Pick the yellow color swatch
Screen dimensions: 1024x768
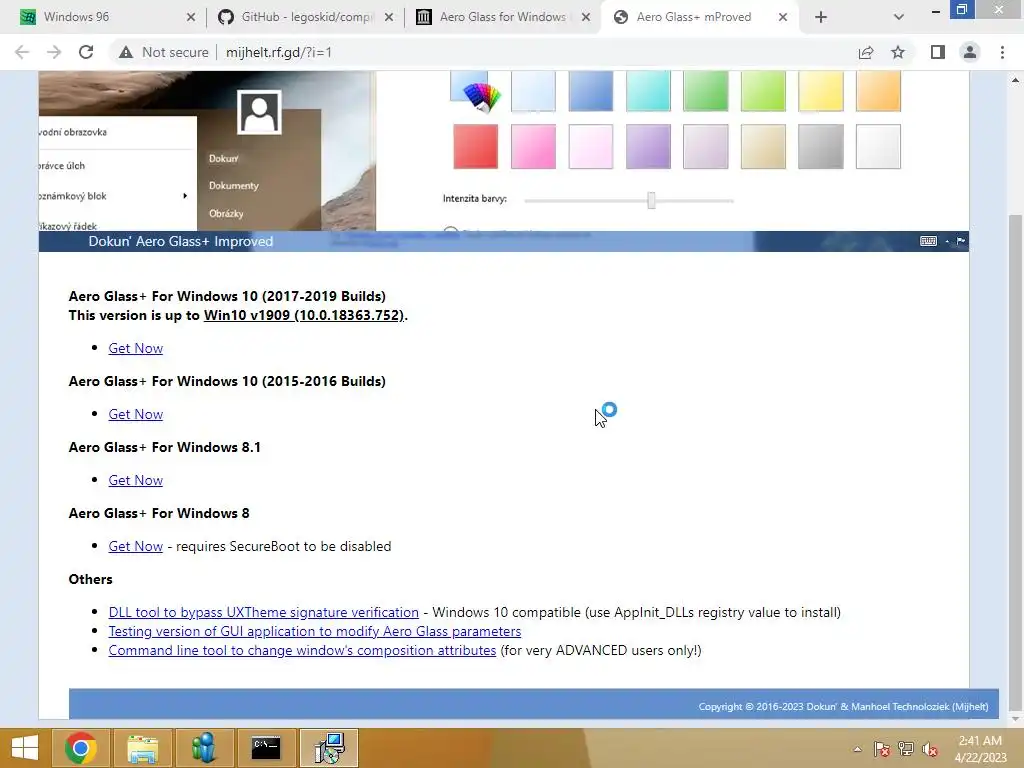pyautogui.click(x=820, y=91)
